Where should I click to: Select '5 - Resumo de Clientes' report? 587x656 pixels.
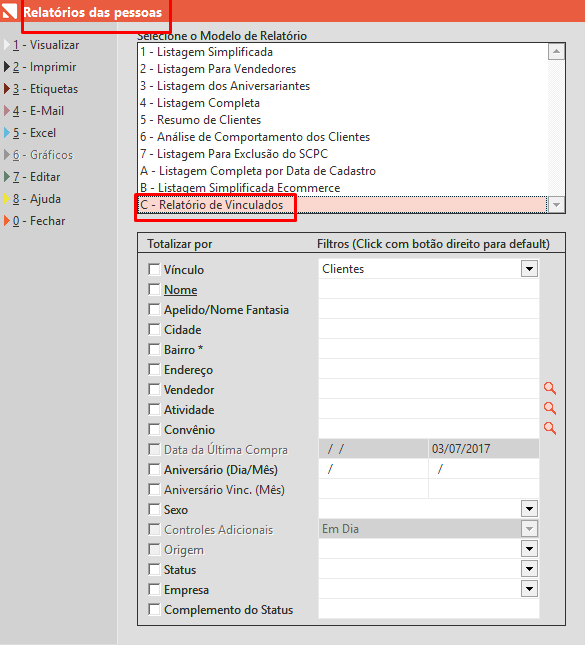pos(343,120)
